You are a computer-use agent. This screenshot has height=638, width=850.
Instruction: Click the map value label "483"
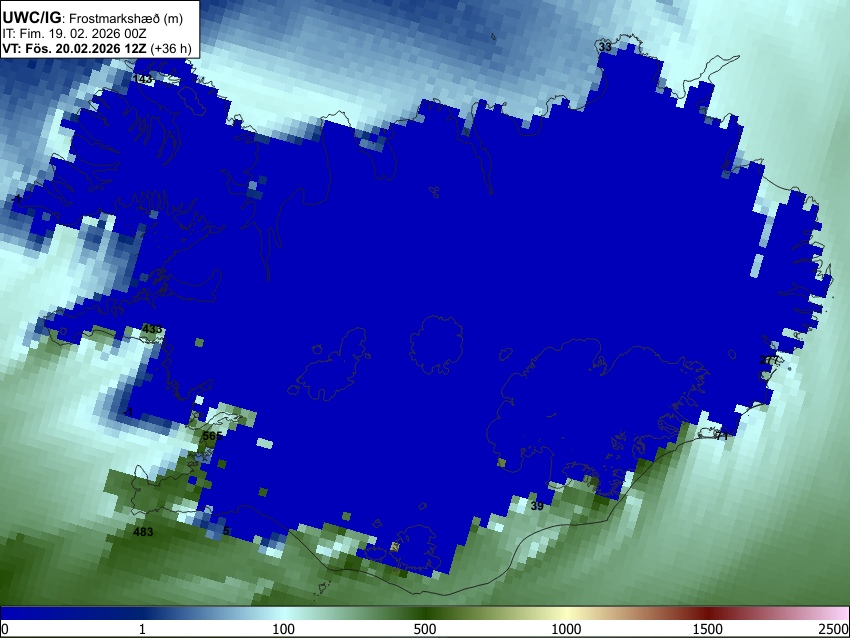point(143,532)
